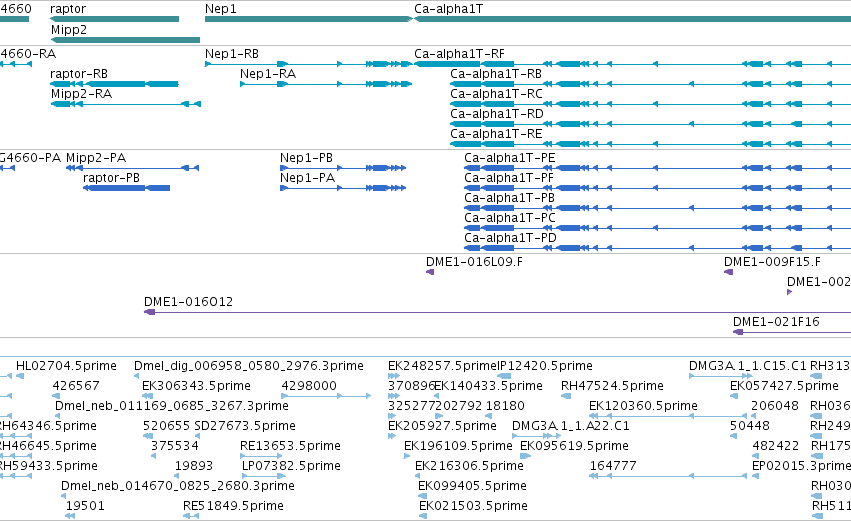
Task: Click the Ca-alpha1T-PE protein label
Action: tap(510, 158)
